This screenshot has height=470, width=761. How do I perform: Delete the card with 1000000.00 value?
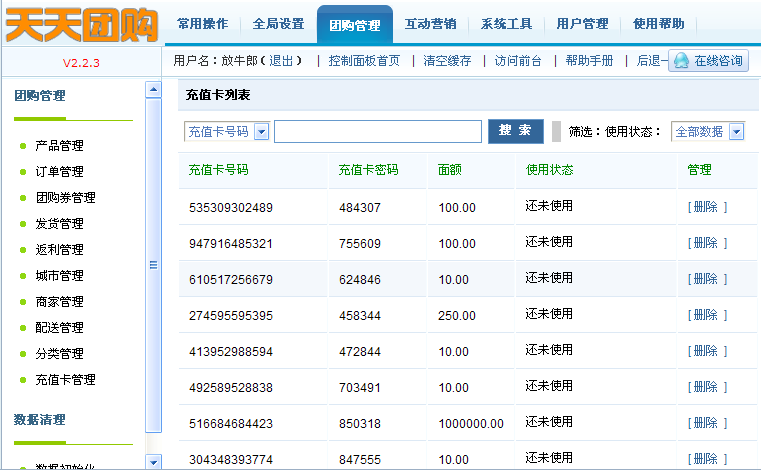coord(707,423)
